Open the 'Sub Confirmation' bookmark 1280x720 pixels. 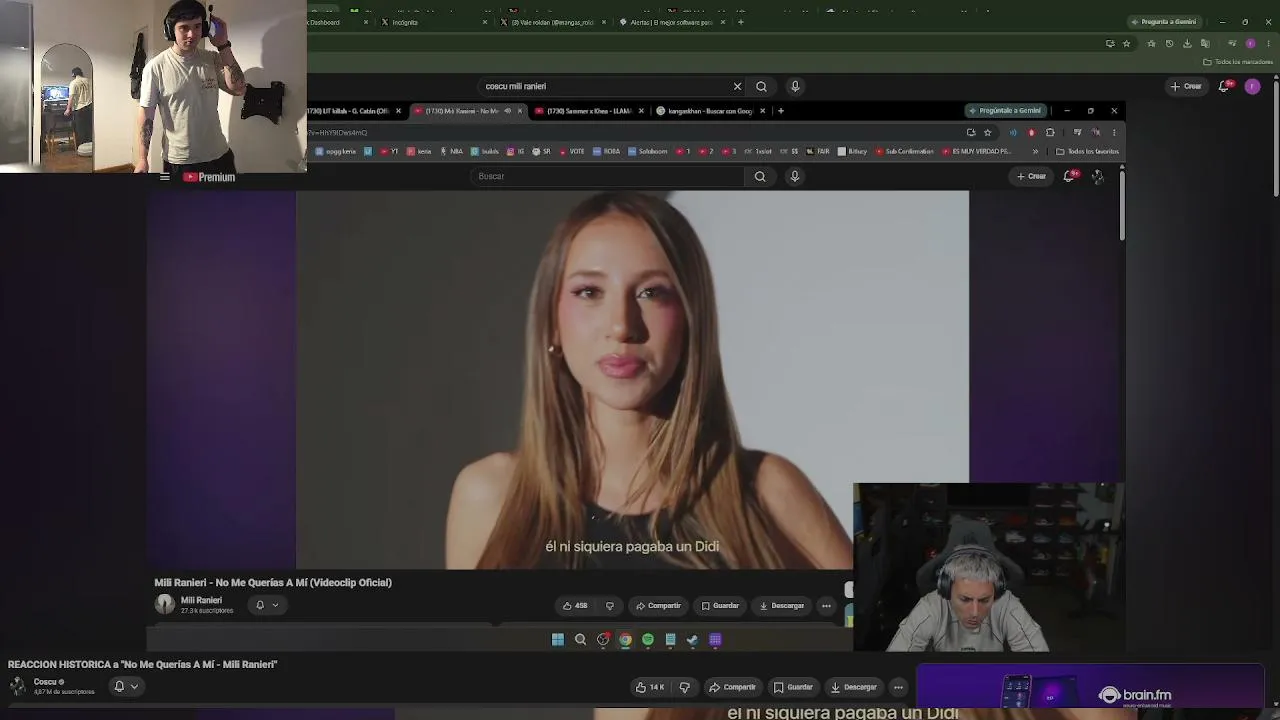tap(904, 152)
